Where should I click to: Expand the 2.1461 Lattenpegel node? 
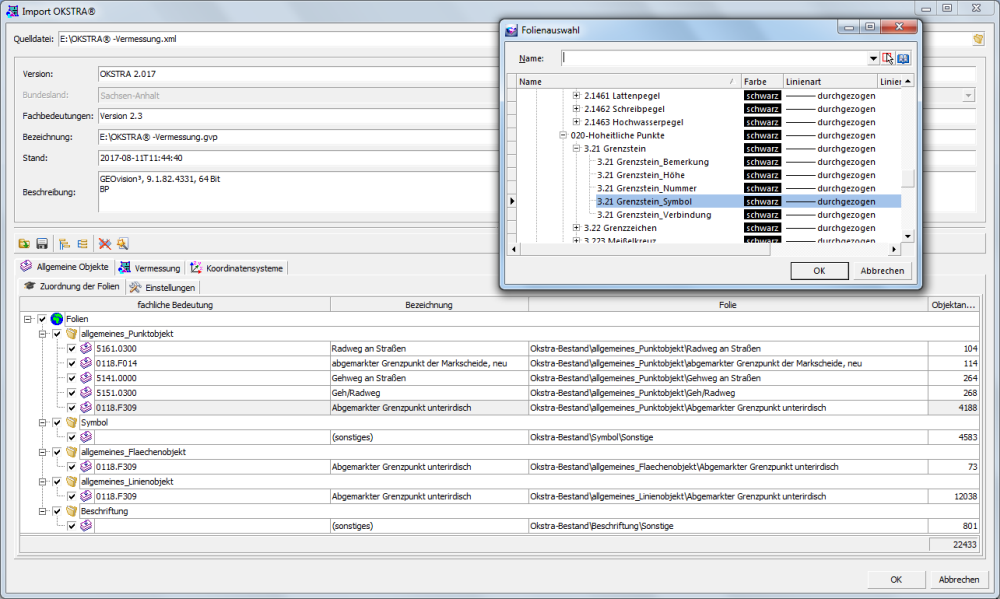(576, 96)
